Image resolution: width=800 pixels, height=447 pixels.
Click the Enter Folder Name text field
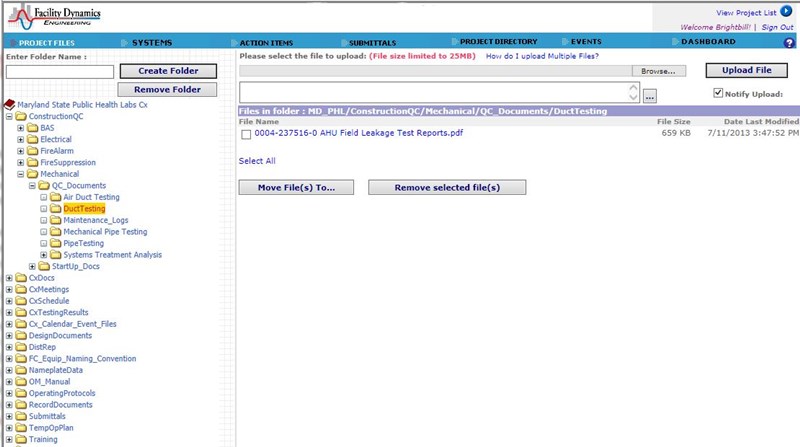point(60,72)
